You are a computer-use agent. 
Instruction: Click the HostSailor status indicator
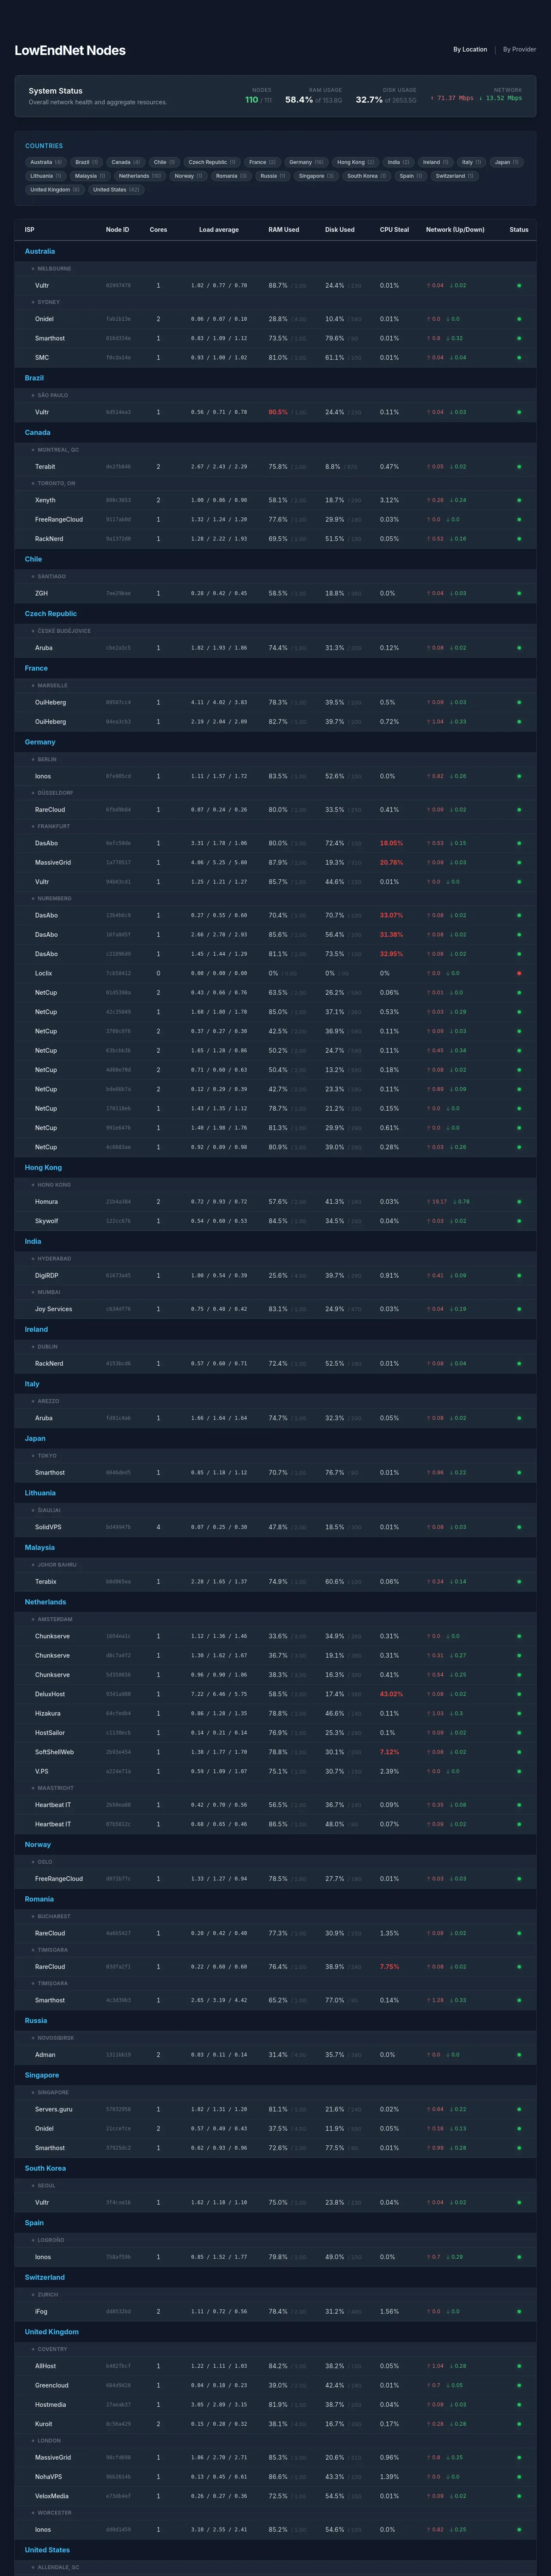[x=519, y=1732]
